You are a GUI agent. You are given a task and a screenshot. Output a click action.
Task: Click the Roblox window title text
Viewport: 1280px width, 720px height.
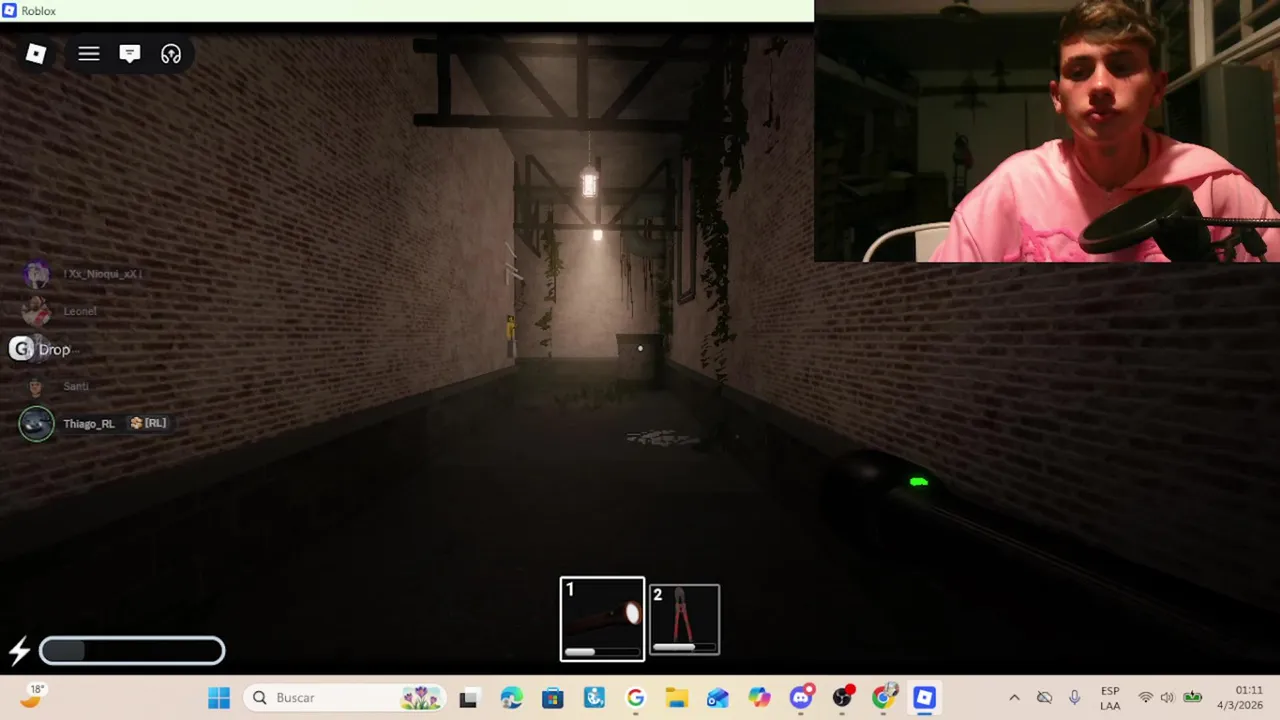tap(39, 11)
